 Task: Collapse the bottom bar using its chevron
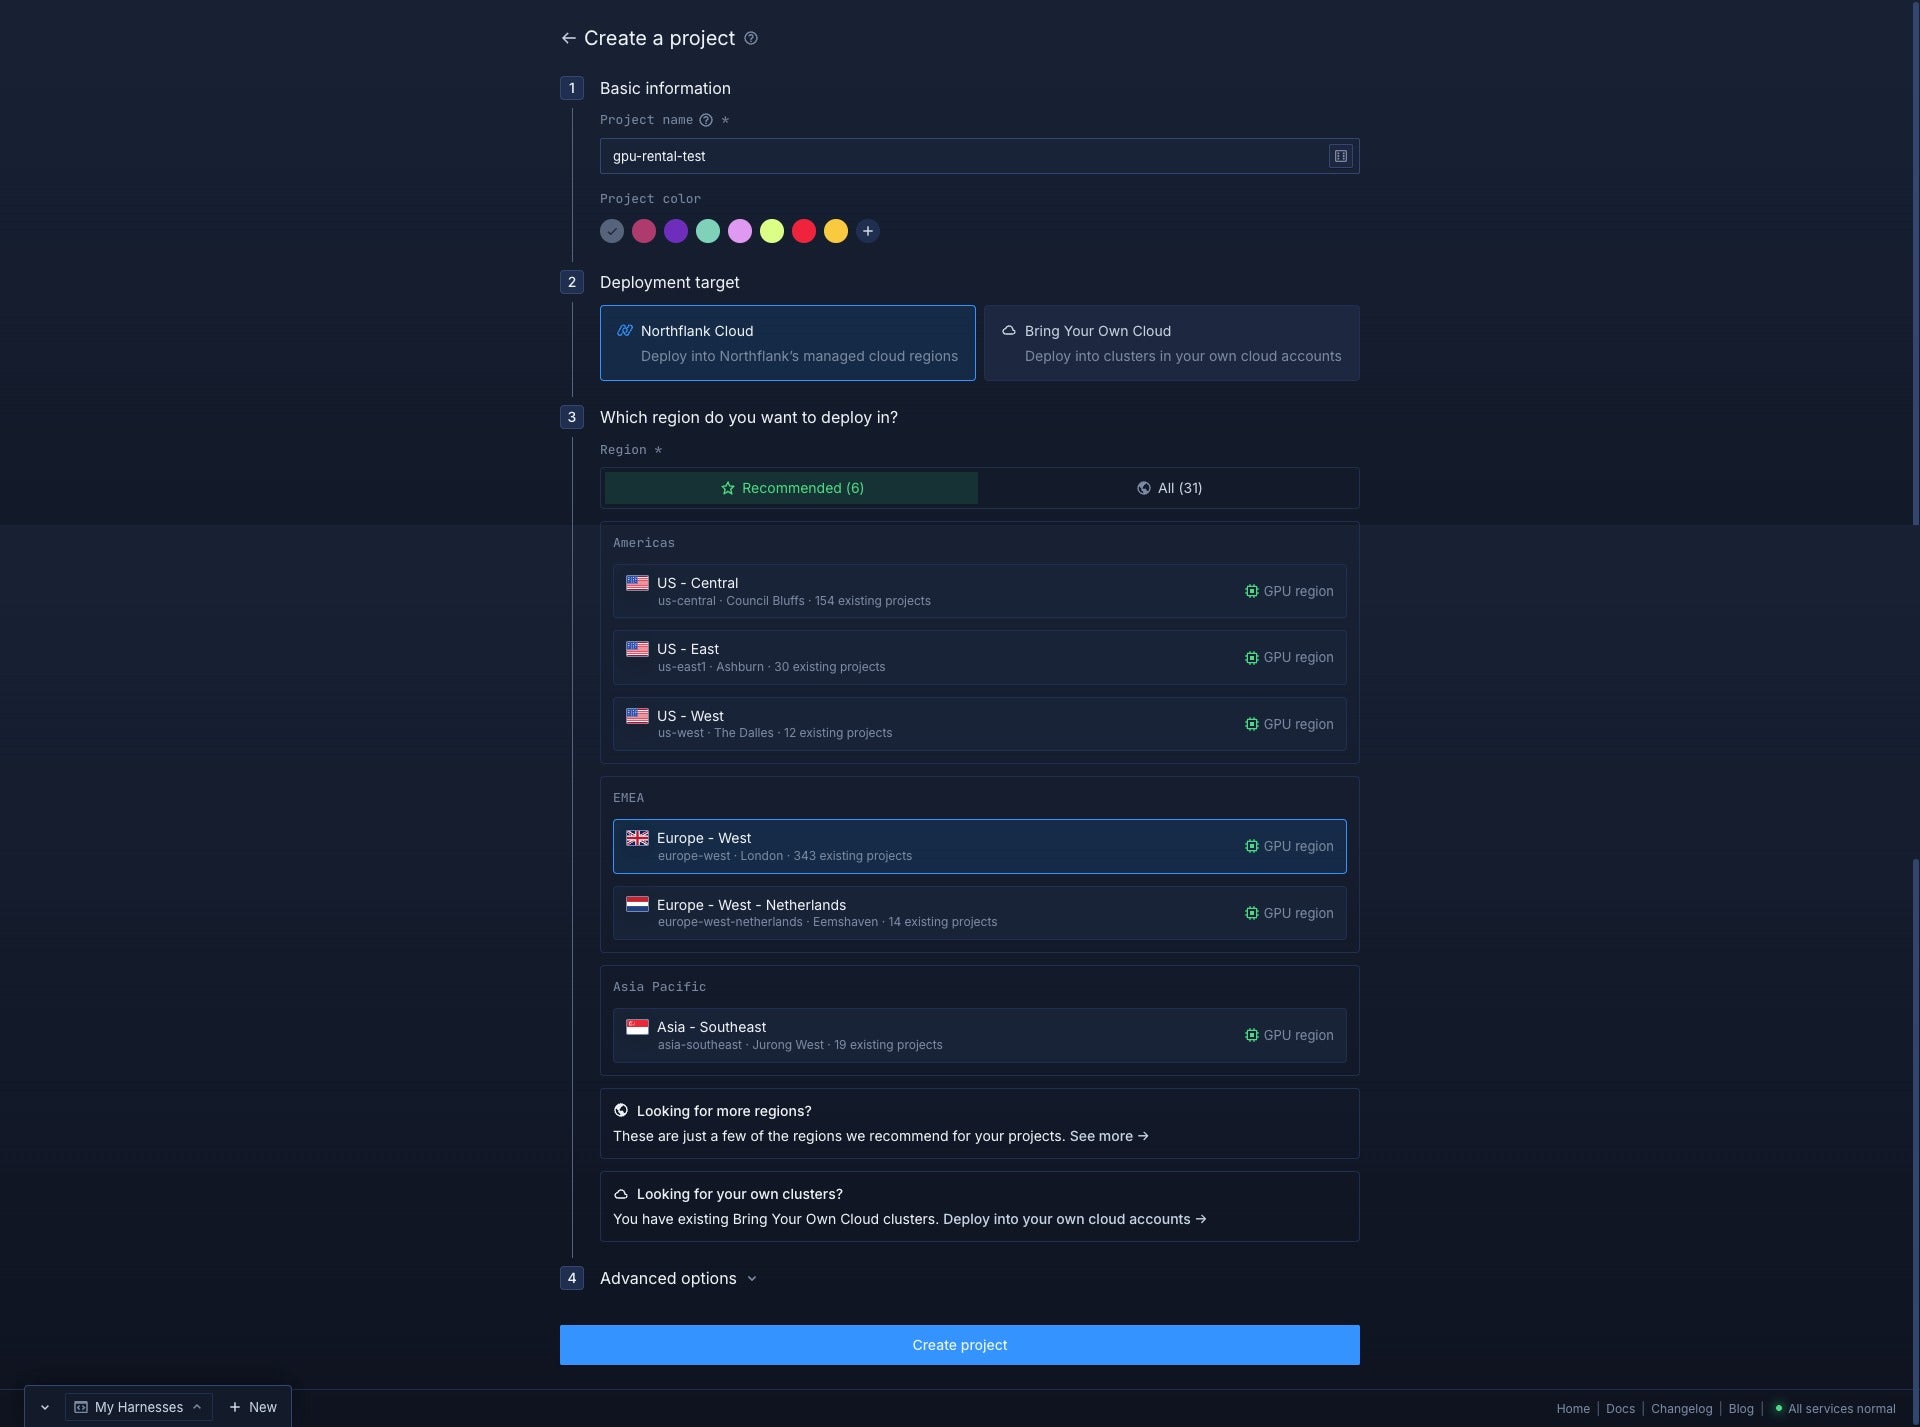(45, 1407)
